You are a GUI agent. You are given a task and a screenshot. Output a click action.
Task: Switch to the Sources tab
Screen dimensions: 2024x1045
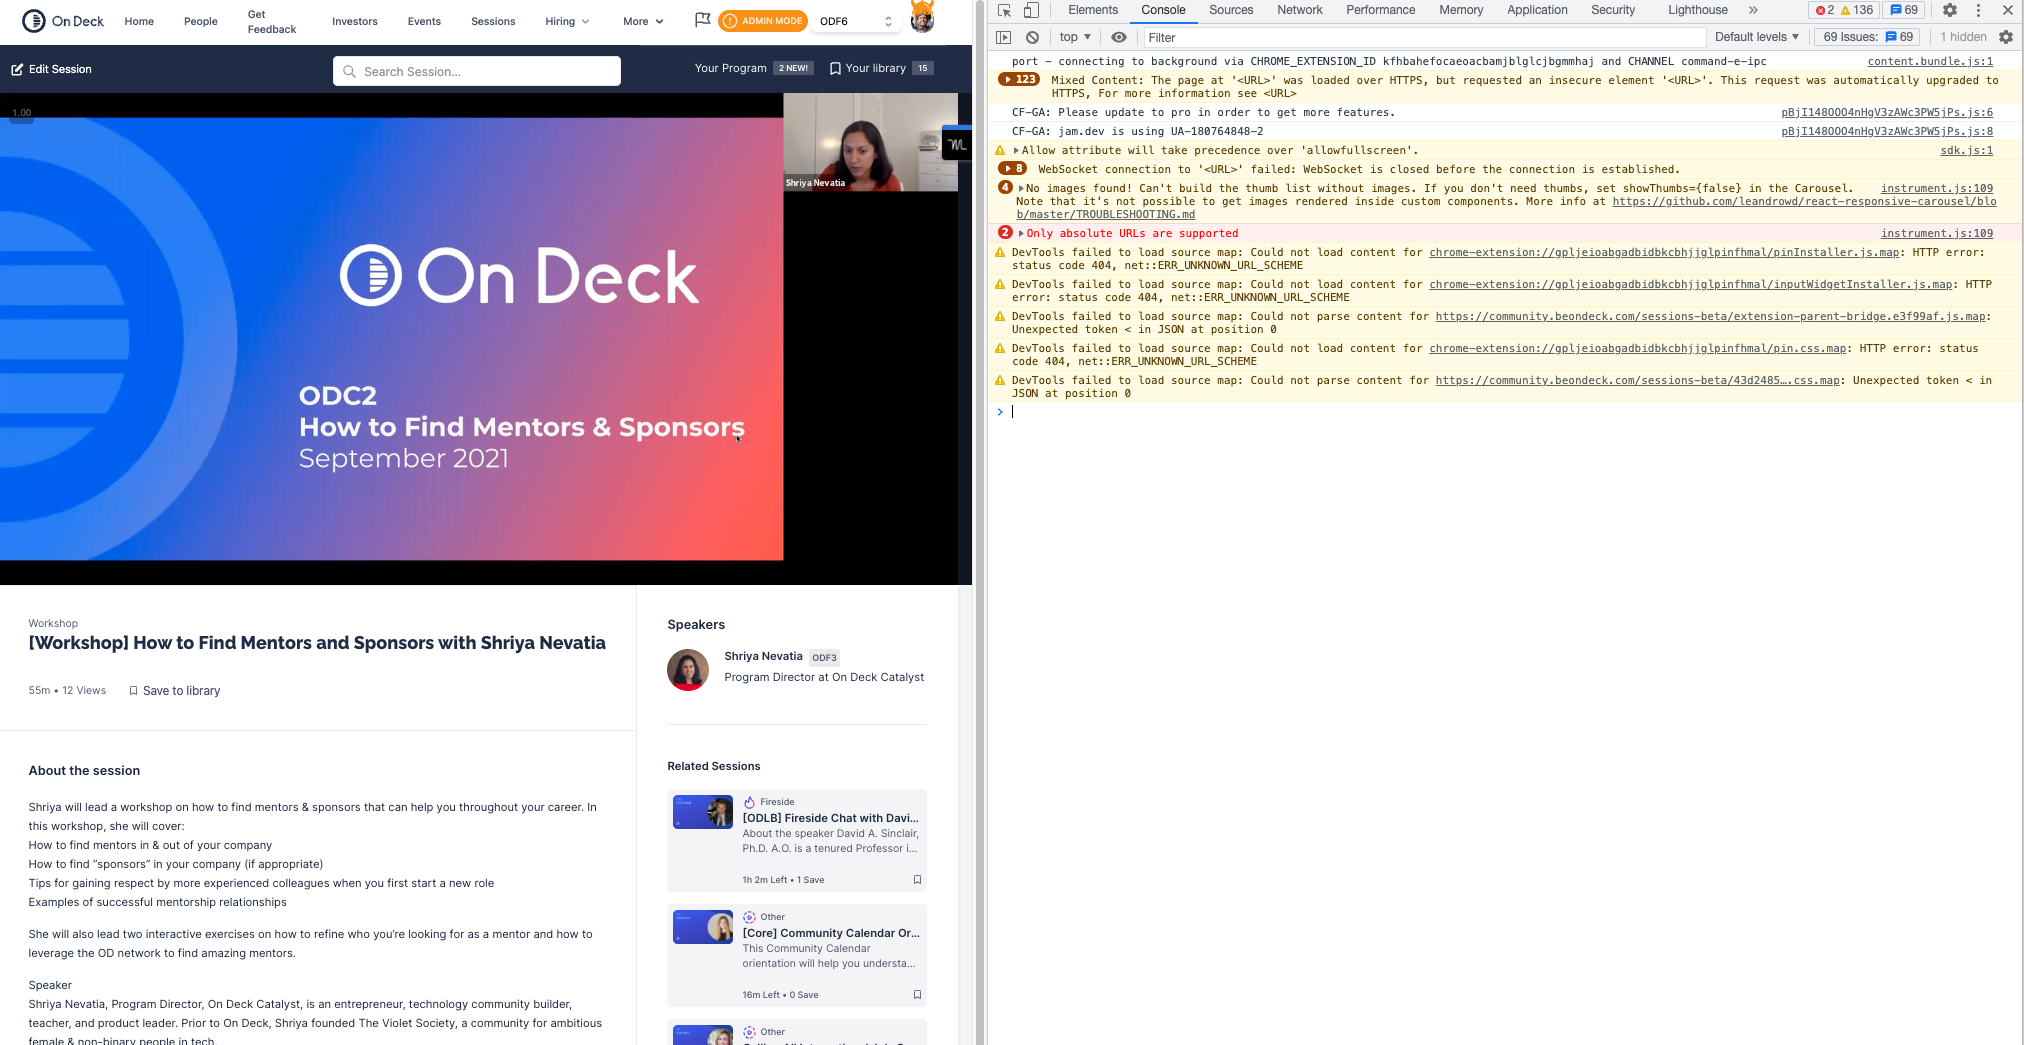point(1231,10)
